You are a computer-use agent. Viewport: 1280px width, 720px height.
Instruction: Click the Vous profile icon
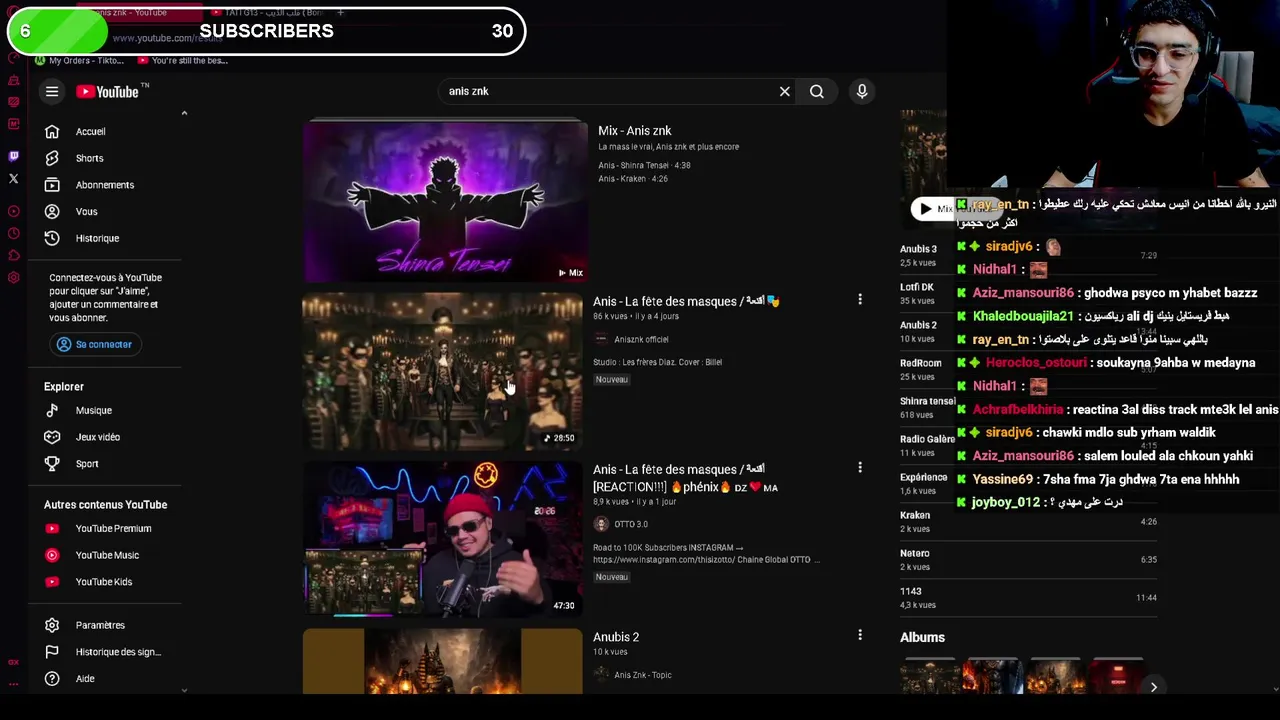coord(52,212)
